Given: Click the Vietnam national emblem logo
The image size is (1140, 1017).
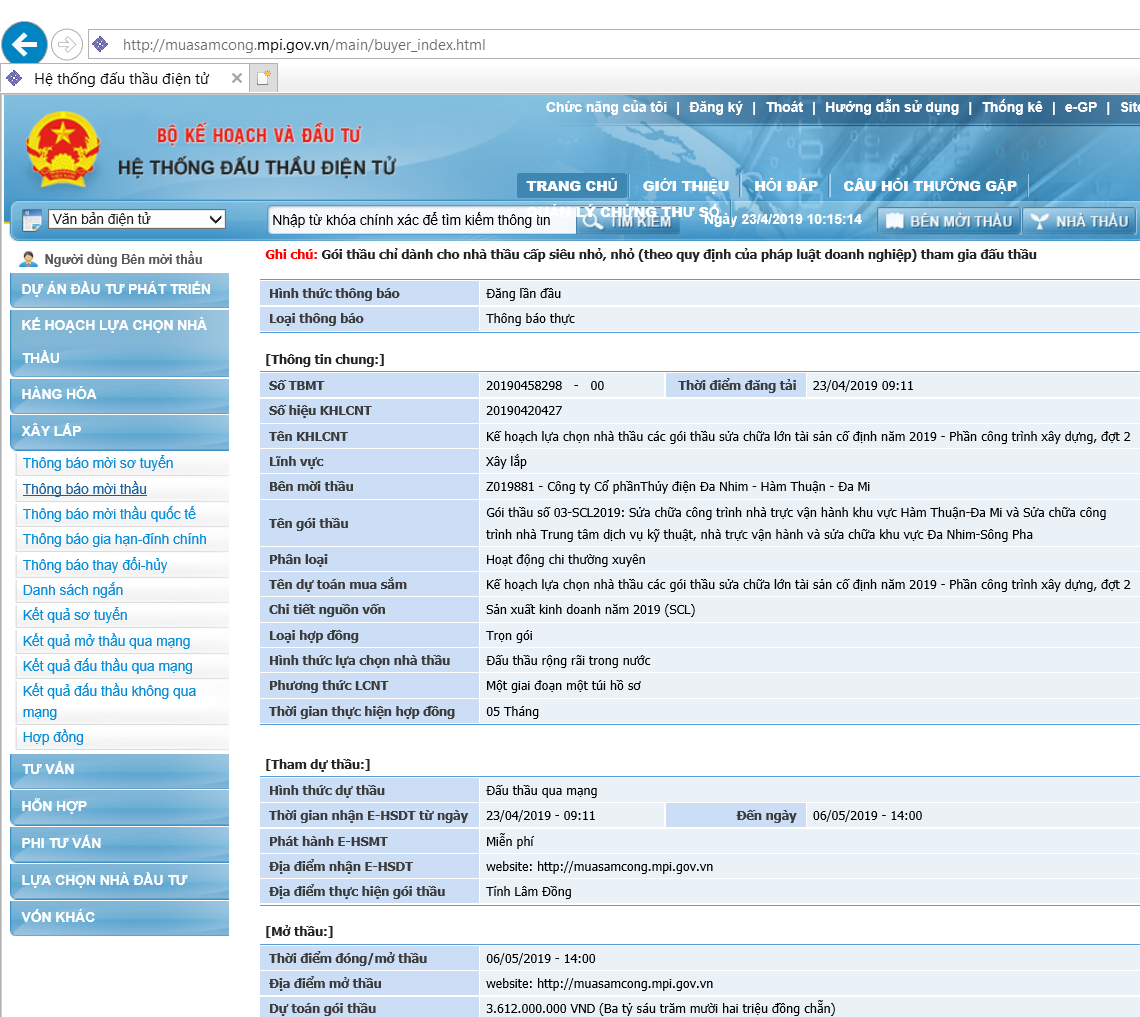Looking at the screenshot, I should click(x=63, y=149).
